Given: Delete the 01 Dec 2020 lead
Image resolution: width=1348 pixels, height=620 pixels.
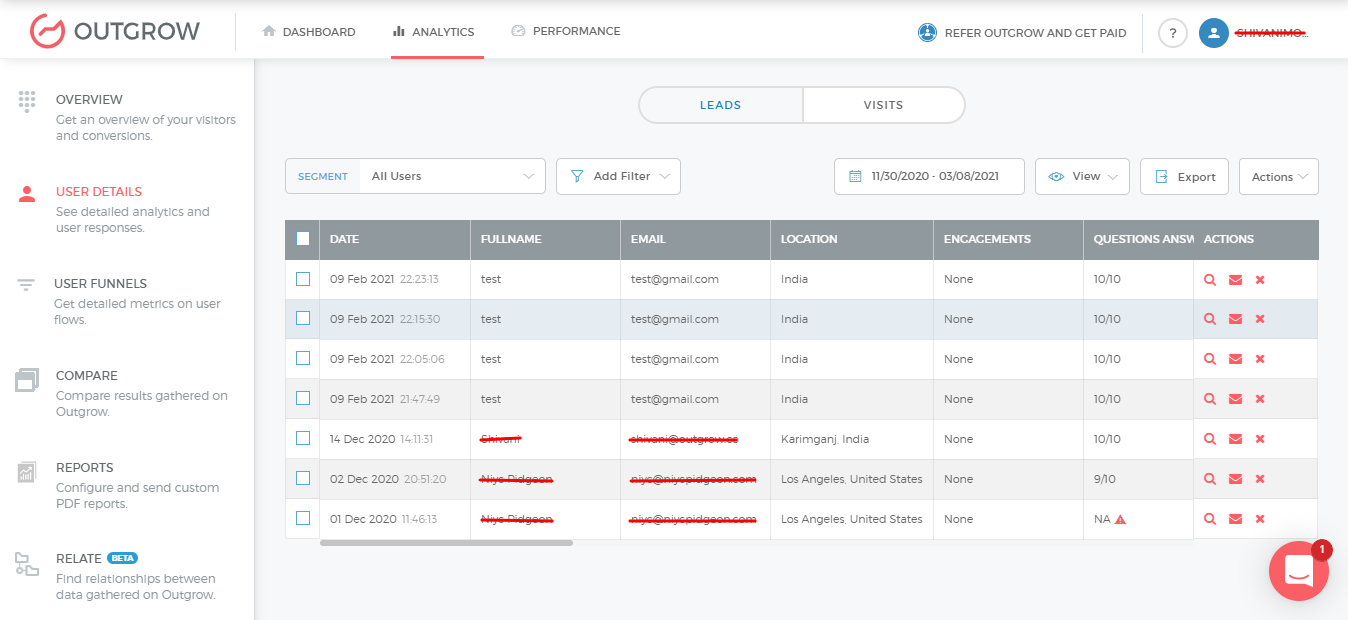Looking at the screenshot, I should 1260,519.
